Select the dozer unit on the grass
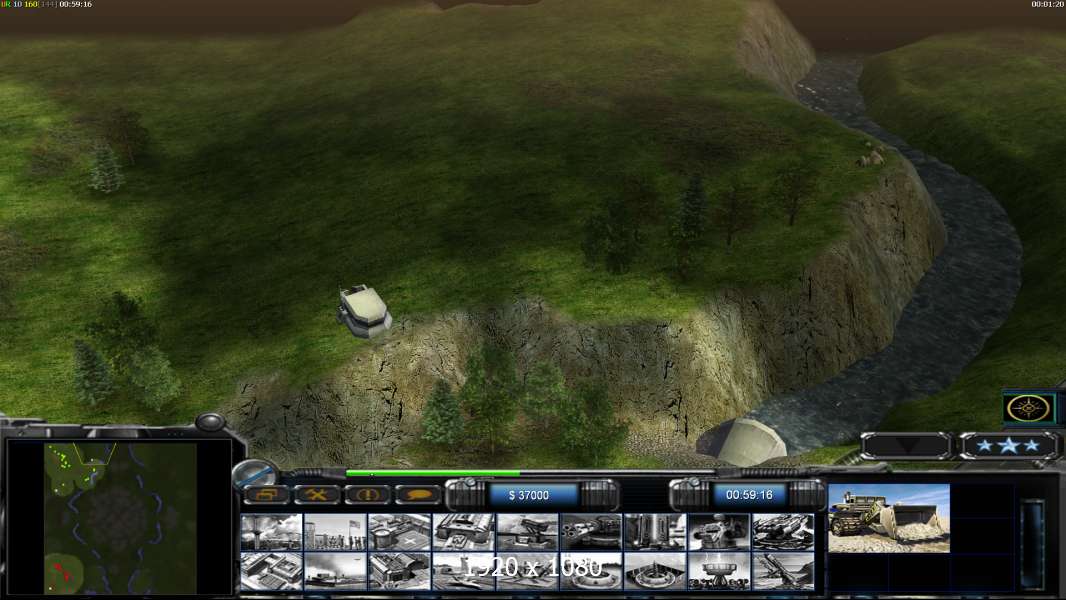This screenshot has width=1066, height=600. pos(364,311)
